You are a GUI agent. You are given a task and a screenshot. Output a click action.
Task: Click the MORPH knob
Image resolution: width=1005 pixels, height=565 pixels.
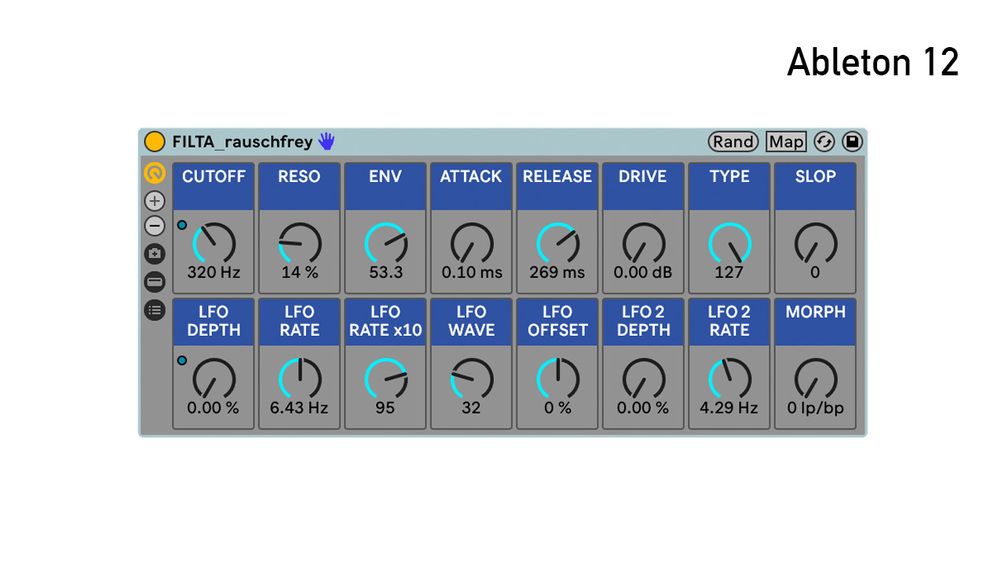[x=815, y=379]
